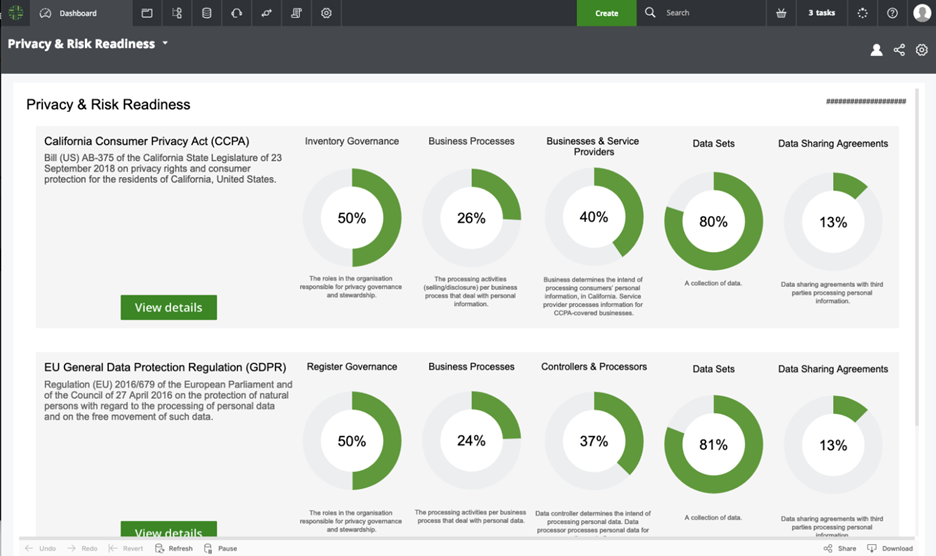936x556 pixels.
Task: Open the browse folder icon in top bar
Action: (x=147, y=13)
